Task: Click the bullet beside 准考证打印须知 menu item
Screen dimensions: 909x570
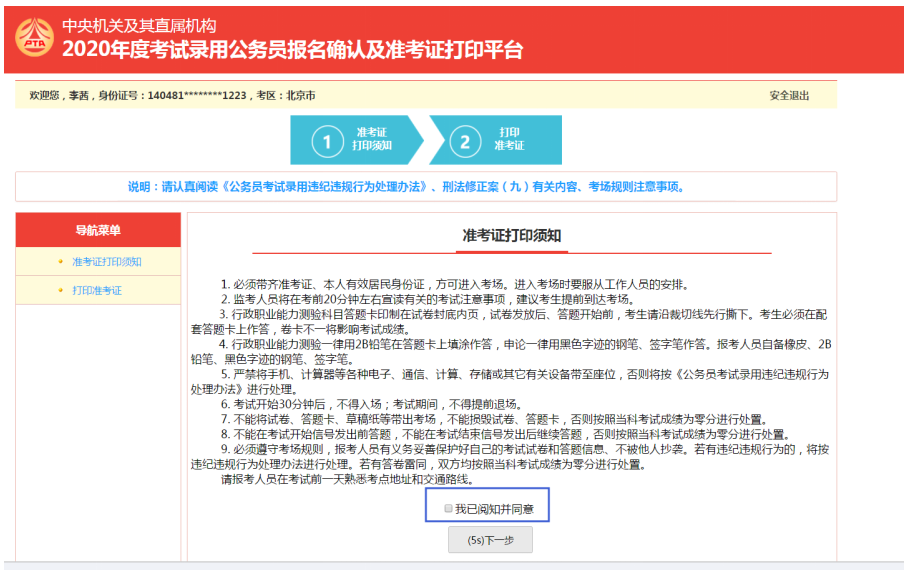Action: [x=61, y=263]
